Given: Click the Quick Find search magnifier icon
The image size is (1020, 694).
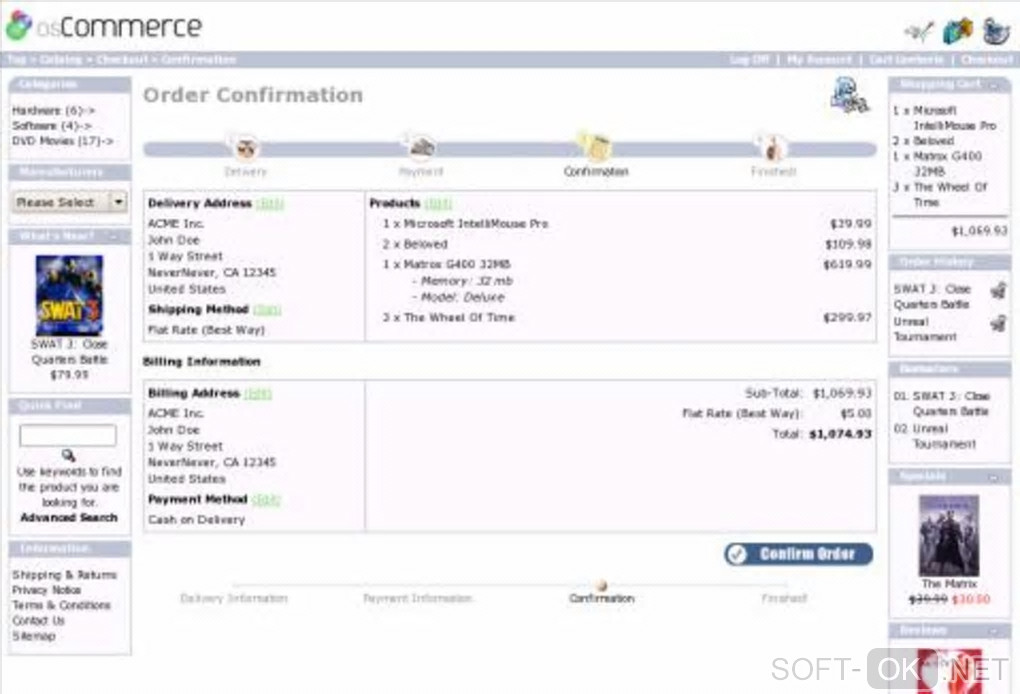Looking at the screenshot, I should click(68, 455).
